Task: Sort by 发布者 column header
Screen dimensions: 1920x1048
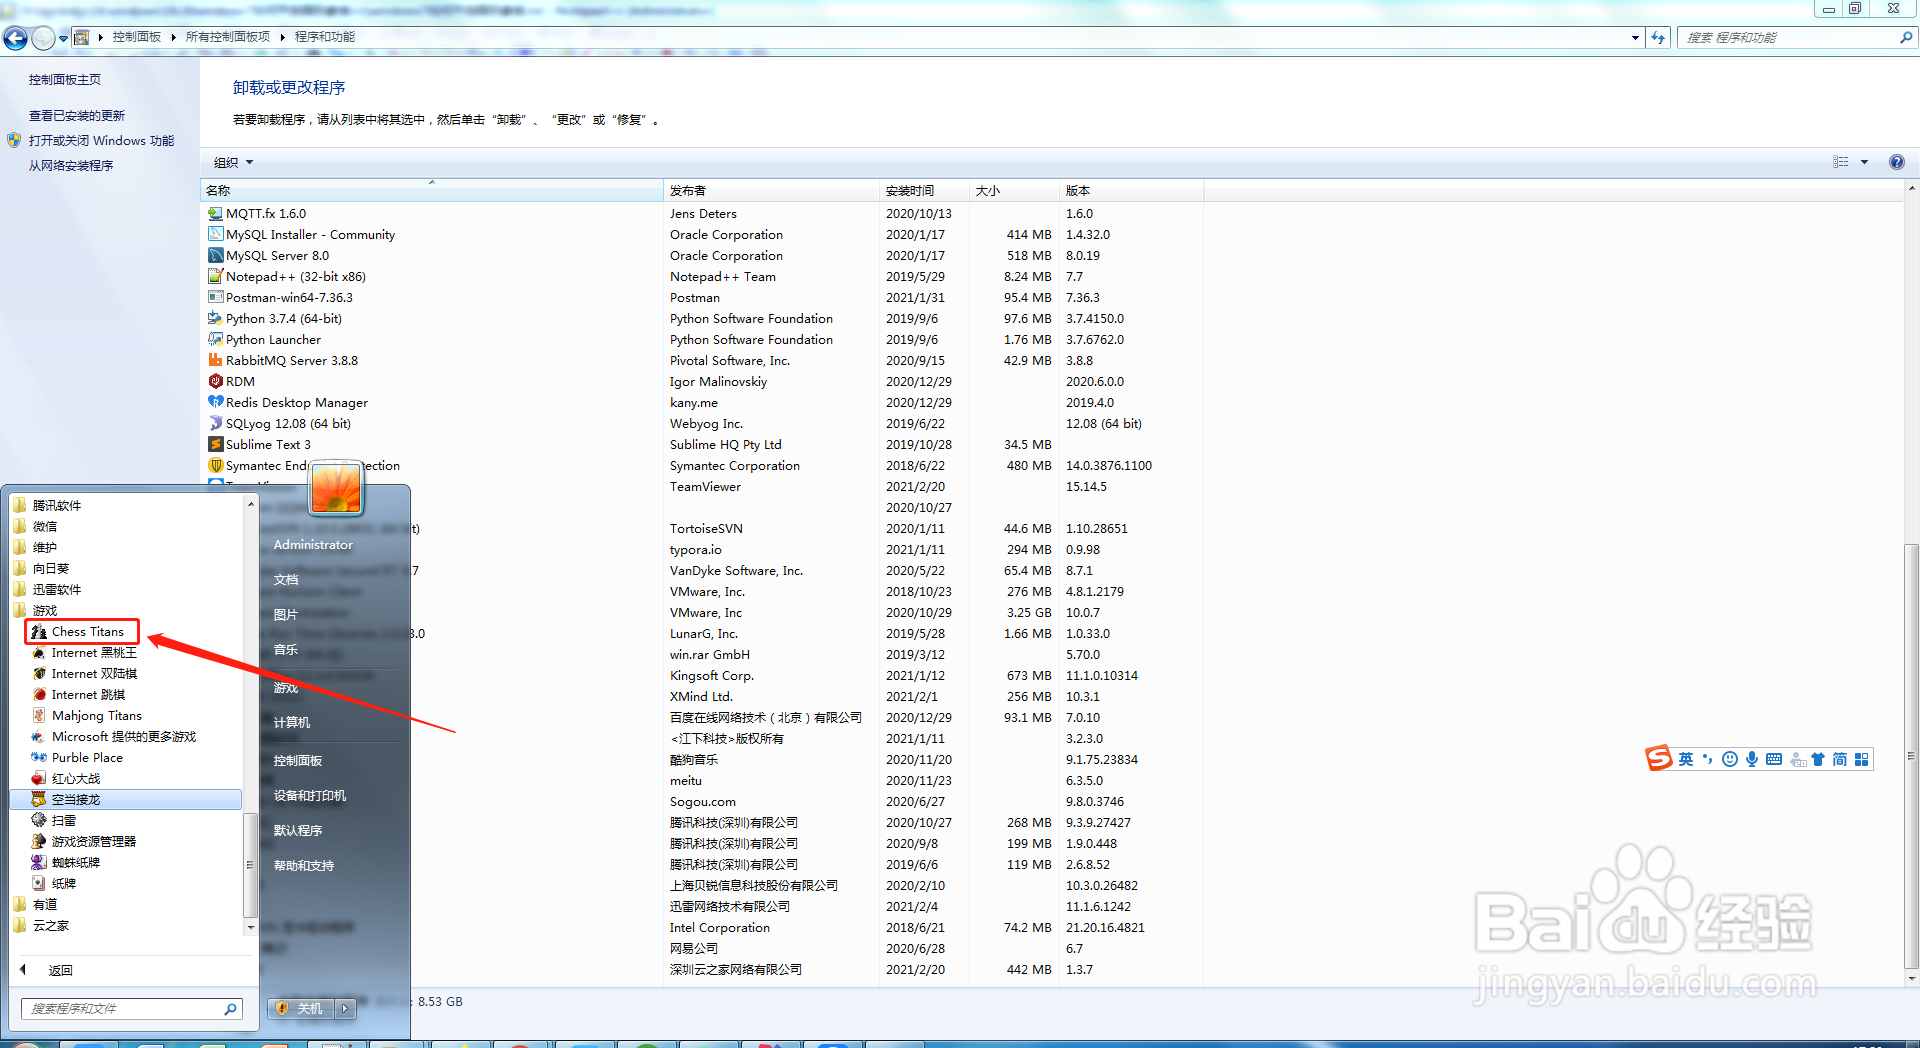Action: coord(771,191)
